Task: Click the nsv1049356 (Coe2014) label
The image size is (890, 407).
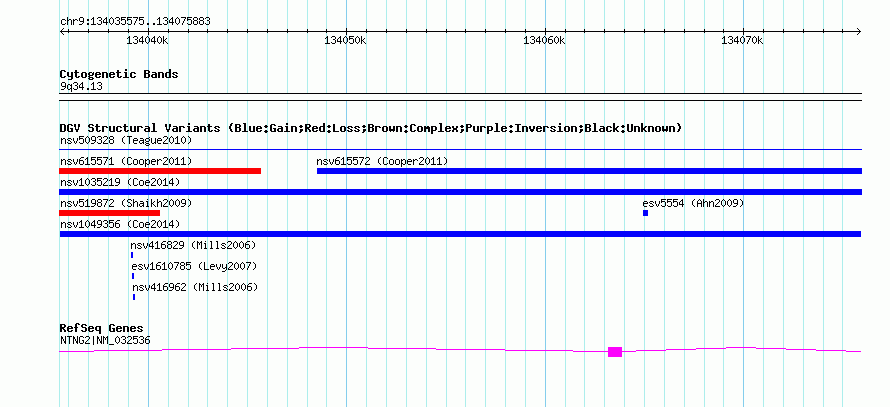Action: tap(120, 224)
